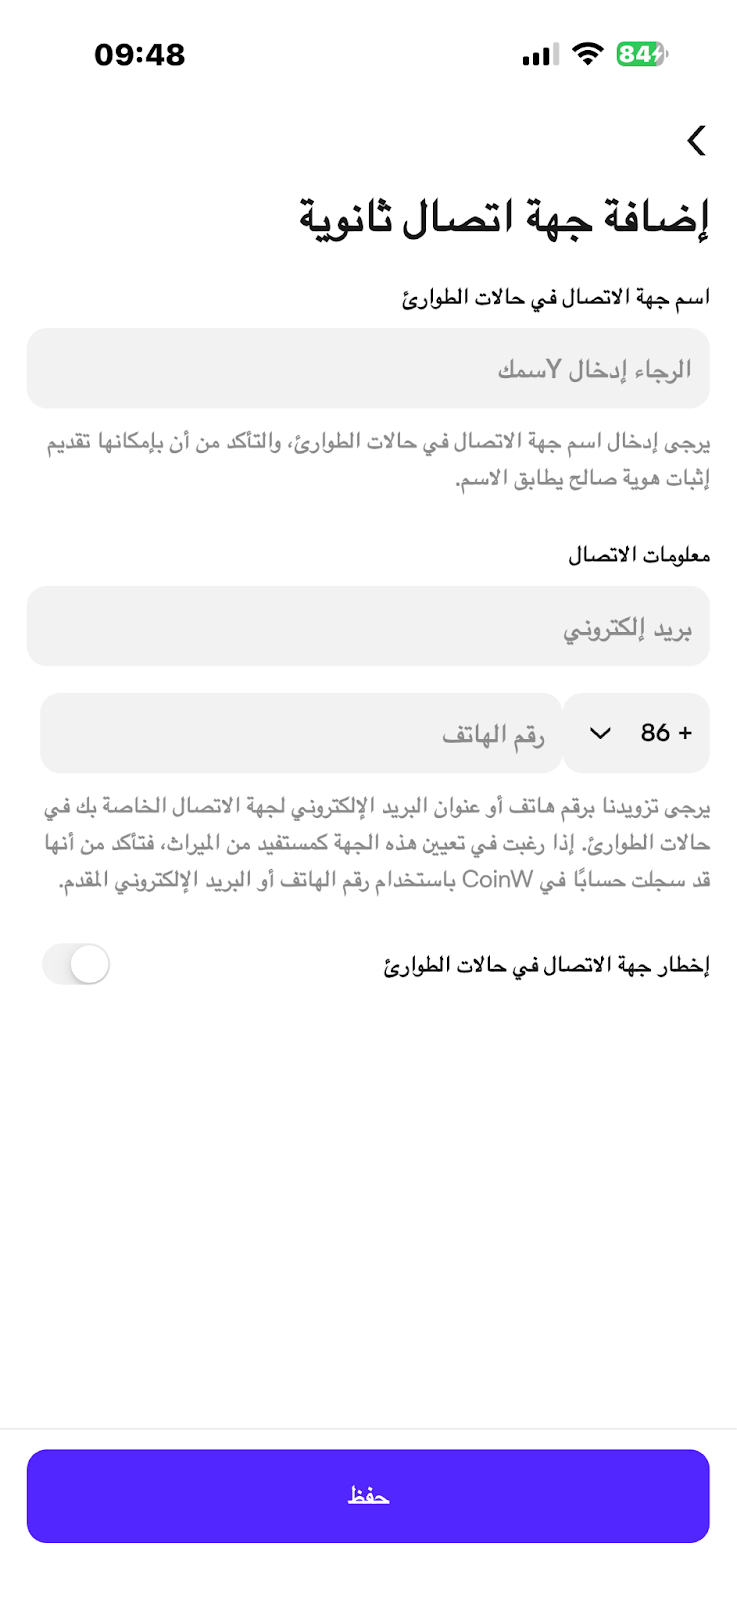Viewport: 737px width, 1600px height.
Task: Click the phone number input field
Action: 301,733
